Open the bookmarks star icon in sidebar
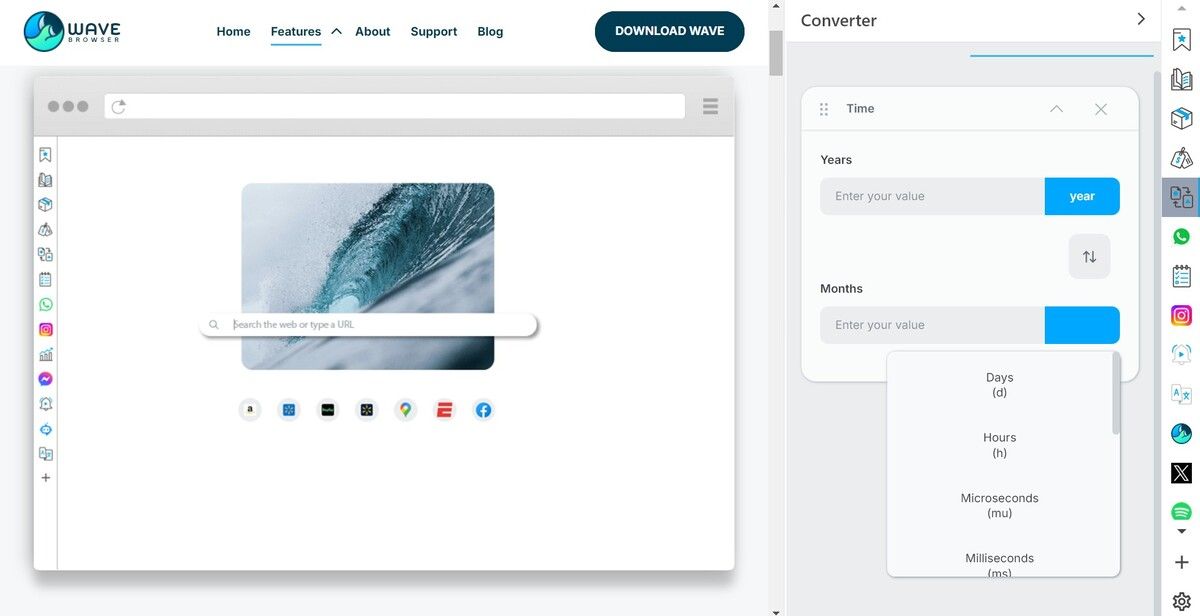This screenshot has width=1200, height=616. tap(1181, 40)
